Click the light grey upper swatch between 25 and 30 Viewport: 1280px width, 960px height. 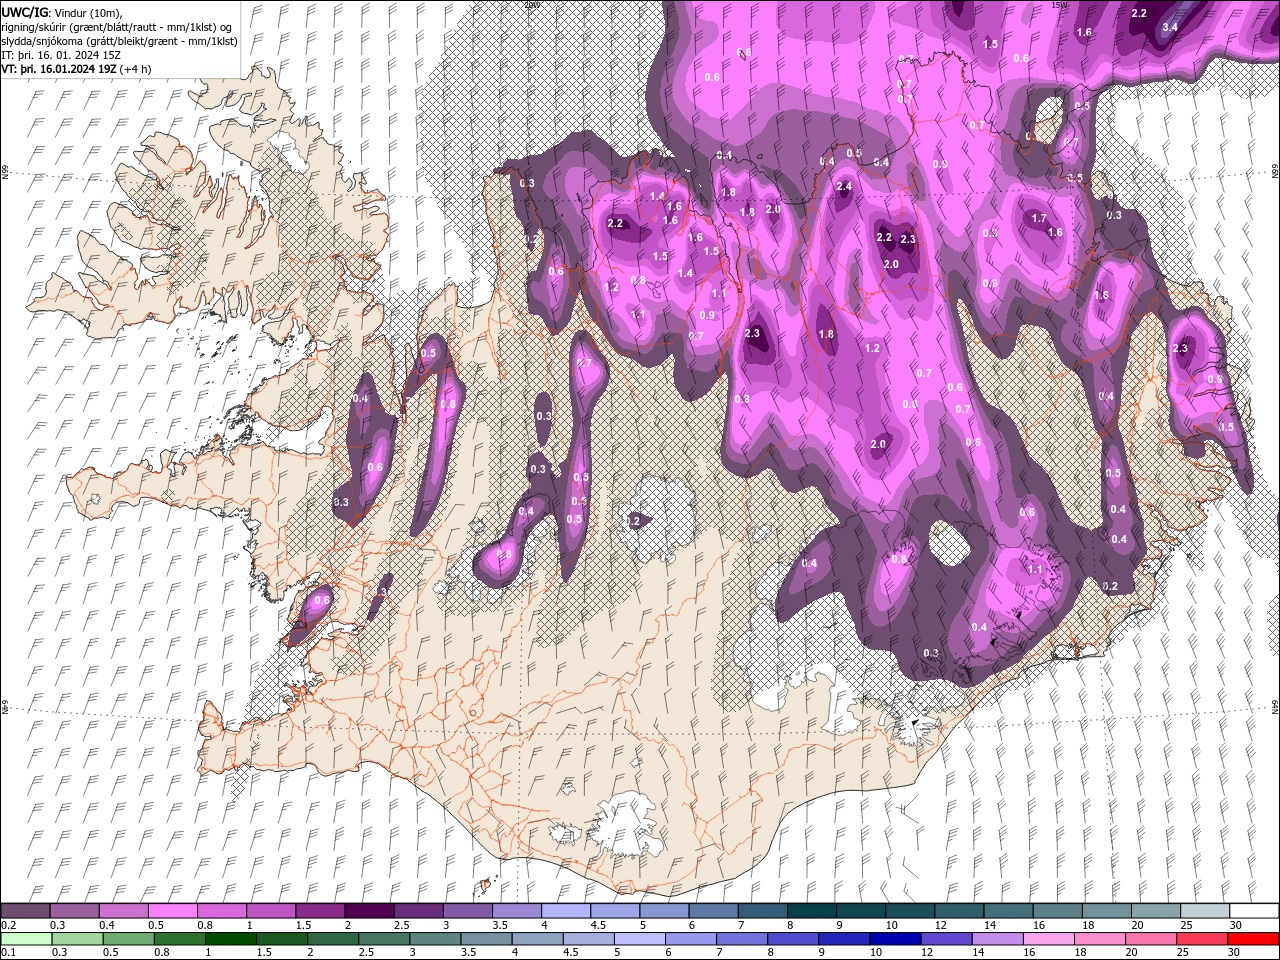[1204, 911]
